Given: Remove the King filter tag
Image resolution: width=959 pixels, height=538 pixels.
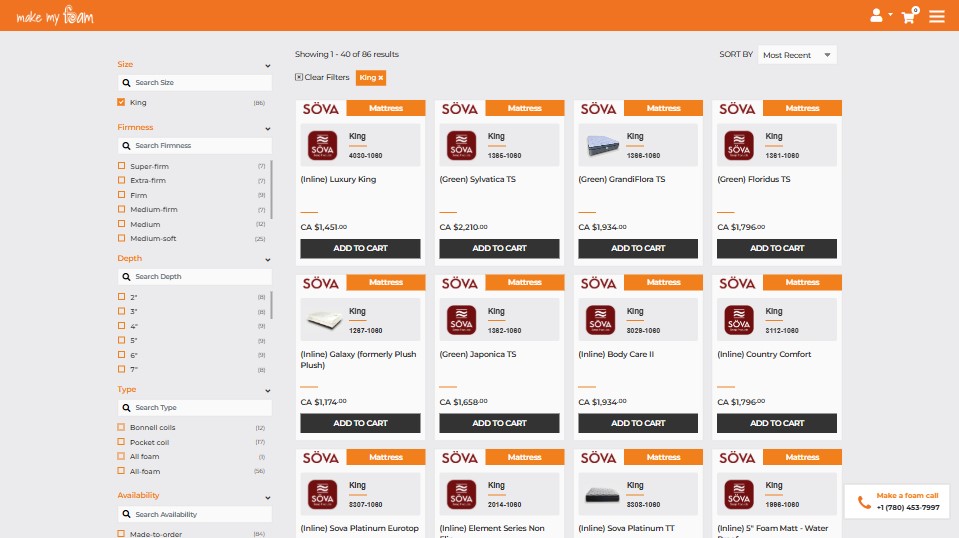Looking at the screenshot, I should pyautogui.click(x=381, y=77).
